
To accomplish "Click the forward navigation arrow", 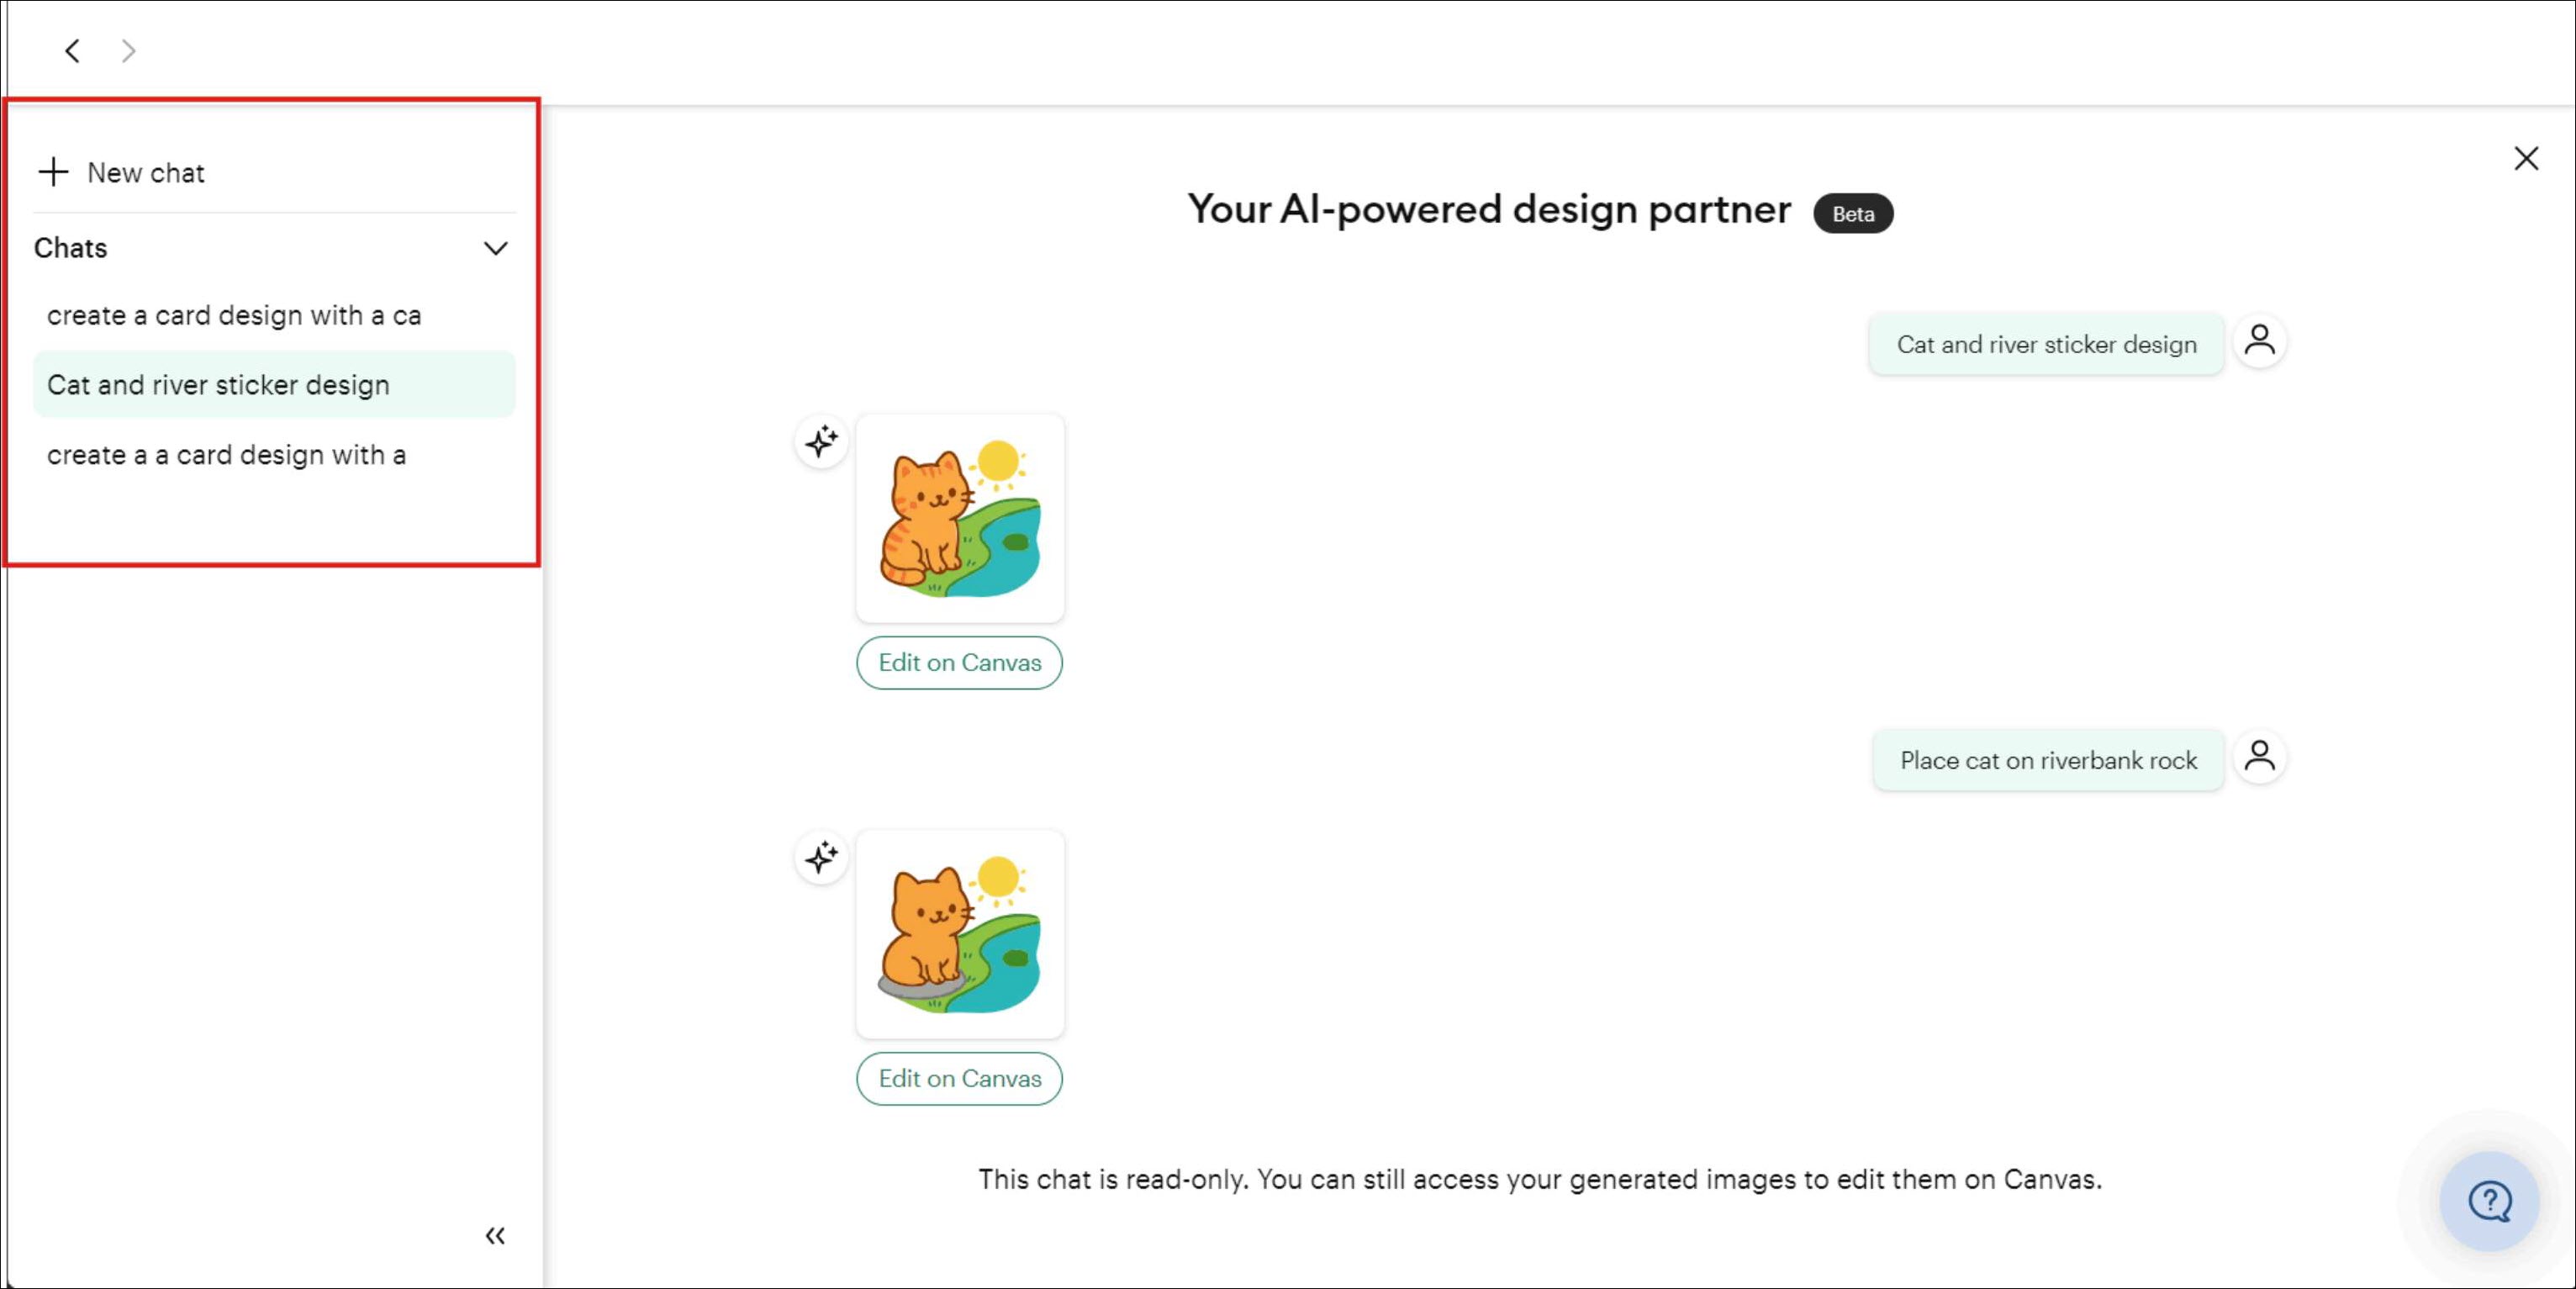I will click(128, 50).
